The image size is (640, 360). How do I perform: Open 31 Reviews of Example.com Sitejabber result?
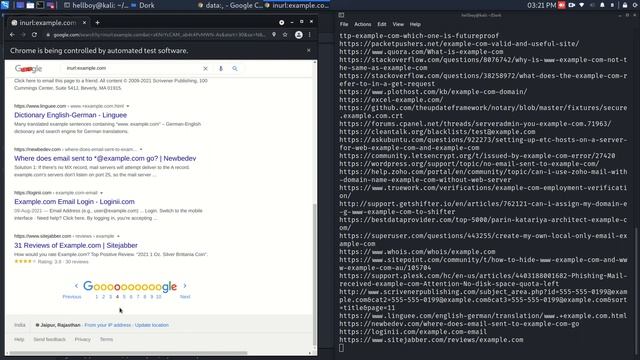[x=76, y=245]
